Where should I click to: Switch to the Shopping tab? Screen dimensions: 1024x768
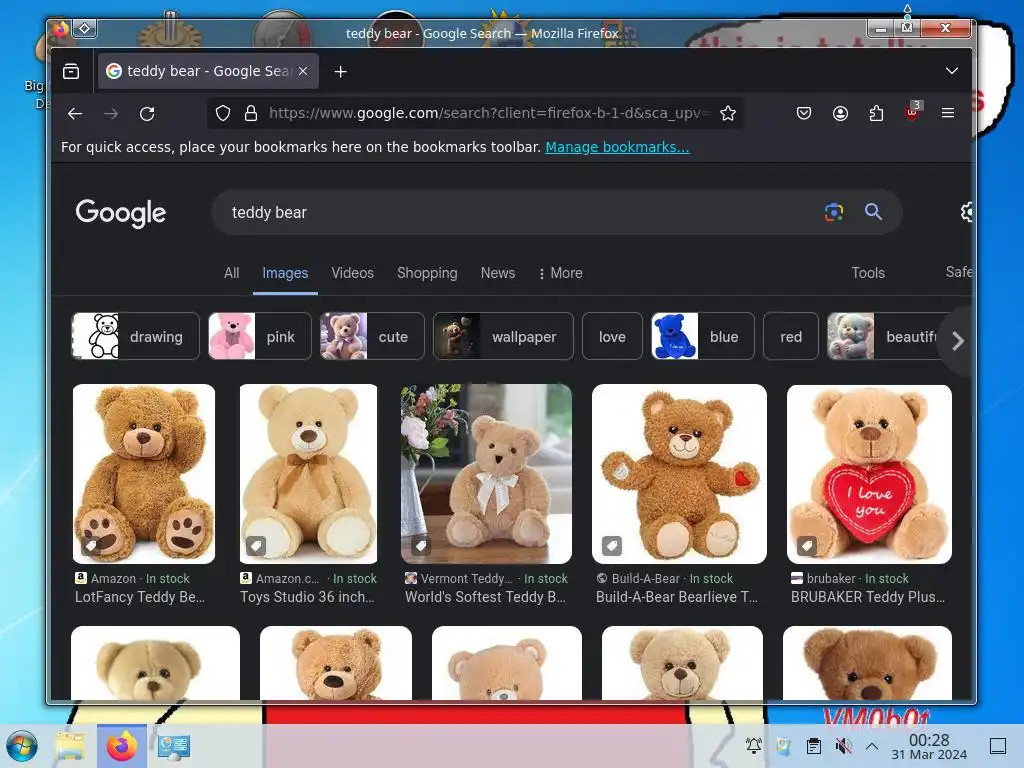(x=427, y=273)
